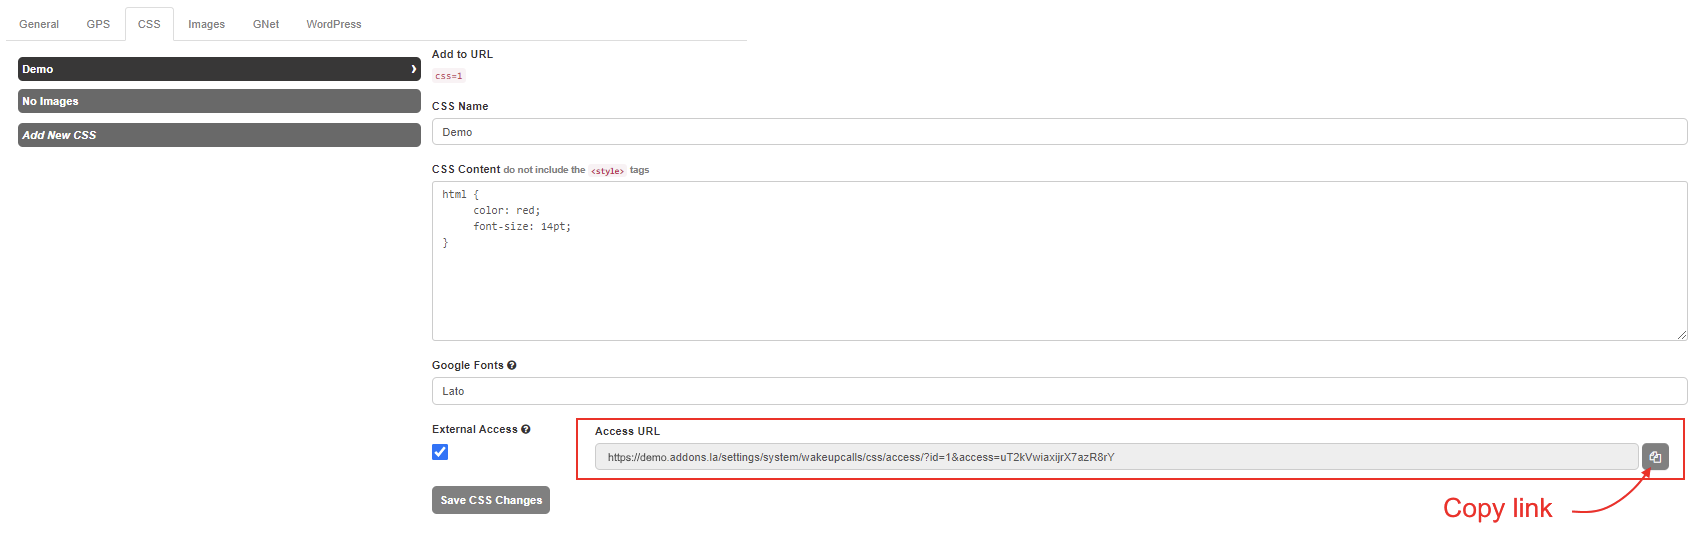Click the Google Fonts field containing Lato
The height and width of the screenshot is (537, 1697).
pos(1059,391)
